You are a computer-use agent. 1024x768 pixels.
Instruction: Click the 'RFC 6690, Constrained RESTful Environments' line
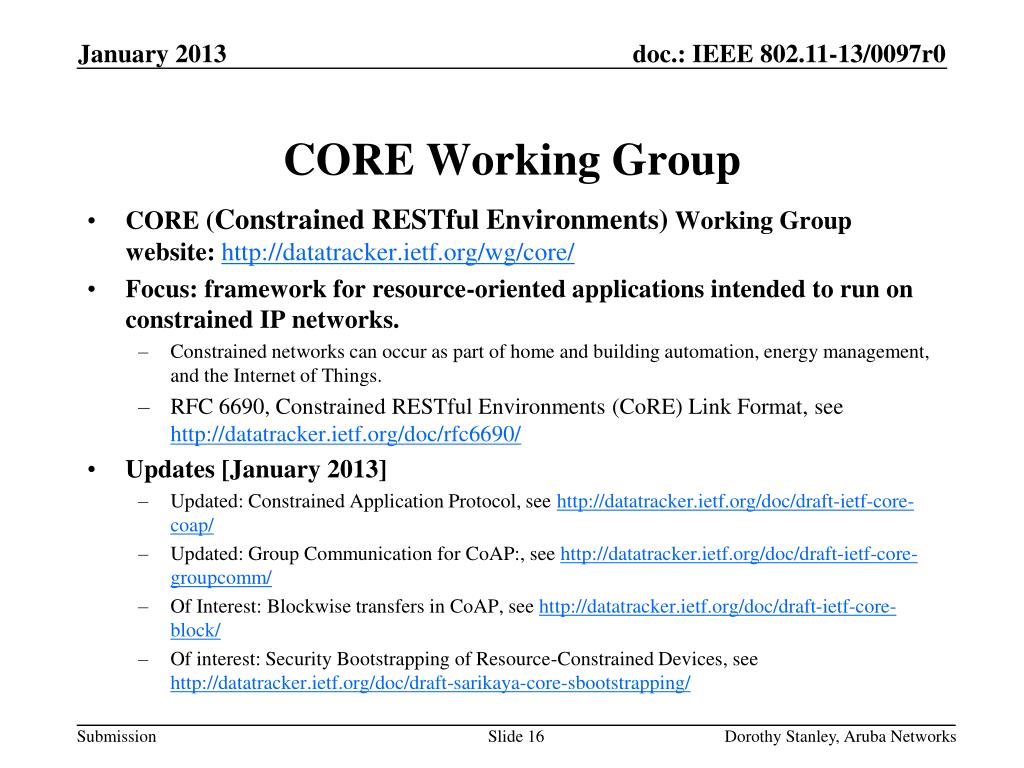point(507,408)
